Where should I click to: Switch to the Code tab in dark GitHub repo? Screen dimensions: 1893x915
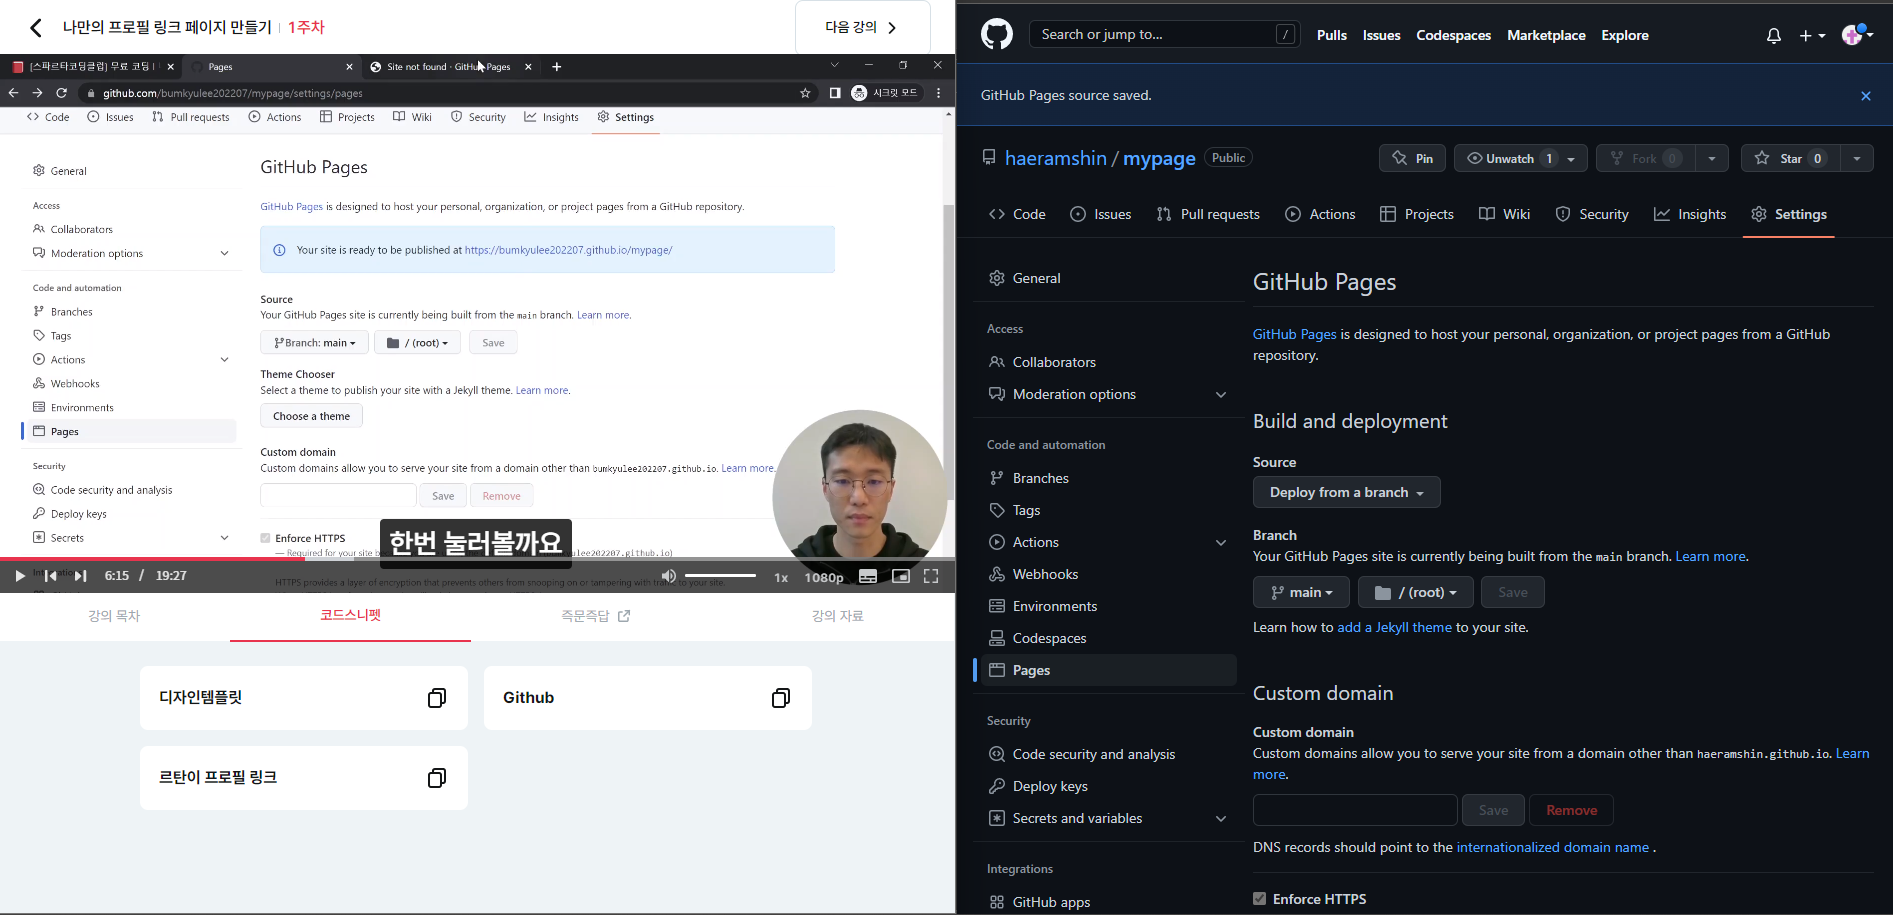point(1017,214)
